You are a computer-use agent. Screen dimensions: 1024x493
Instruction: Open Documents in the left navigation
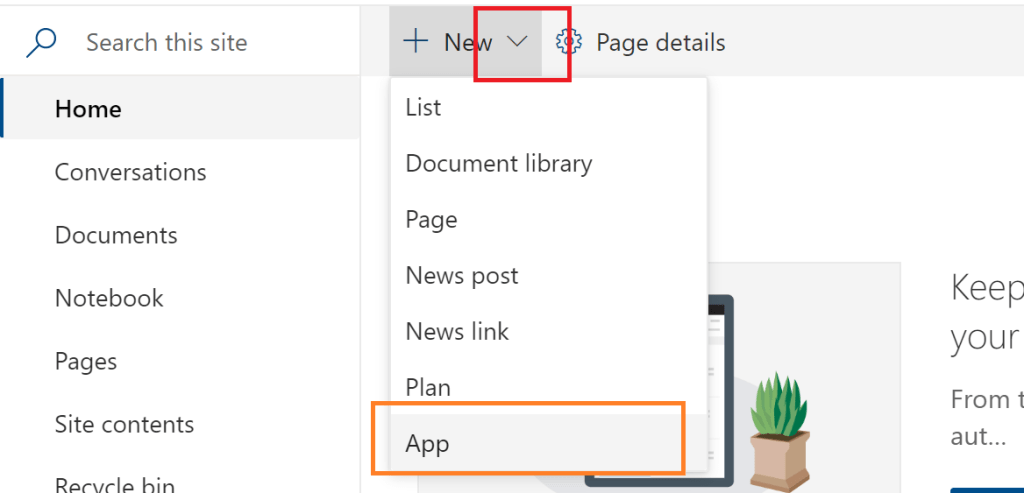click(116, 235)
